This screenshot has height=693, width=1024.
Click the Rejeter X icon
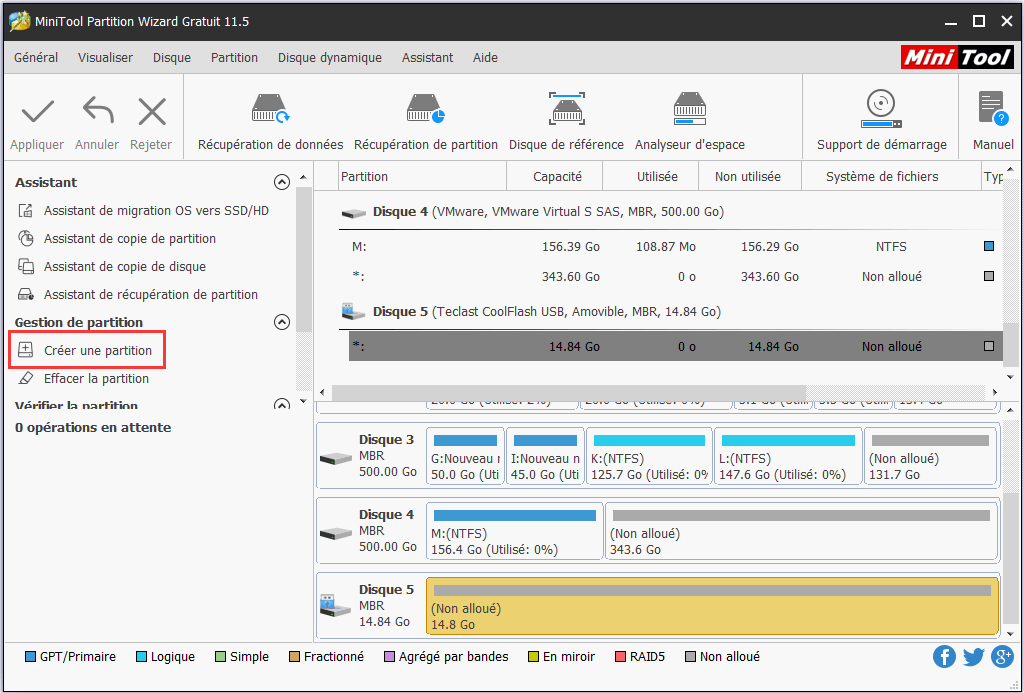point(152,112)
